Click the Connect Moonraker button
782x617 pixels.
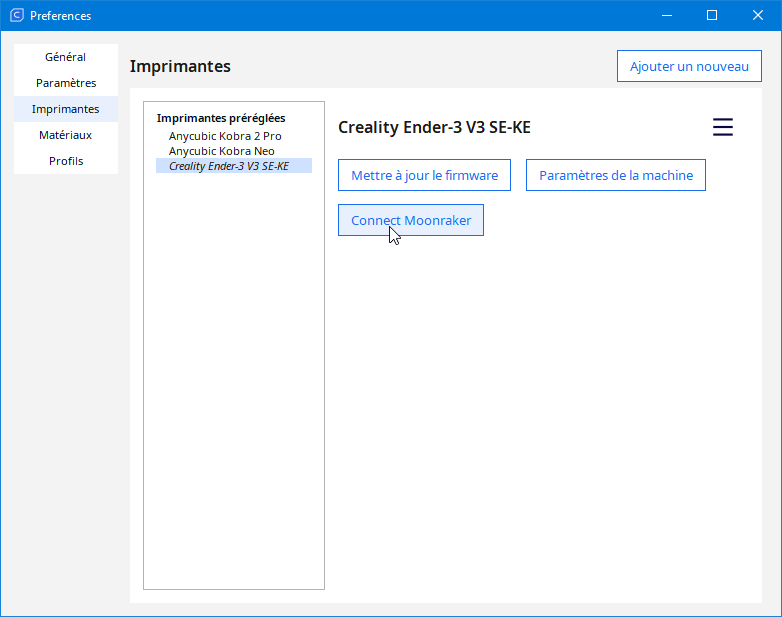coord(411,220)
